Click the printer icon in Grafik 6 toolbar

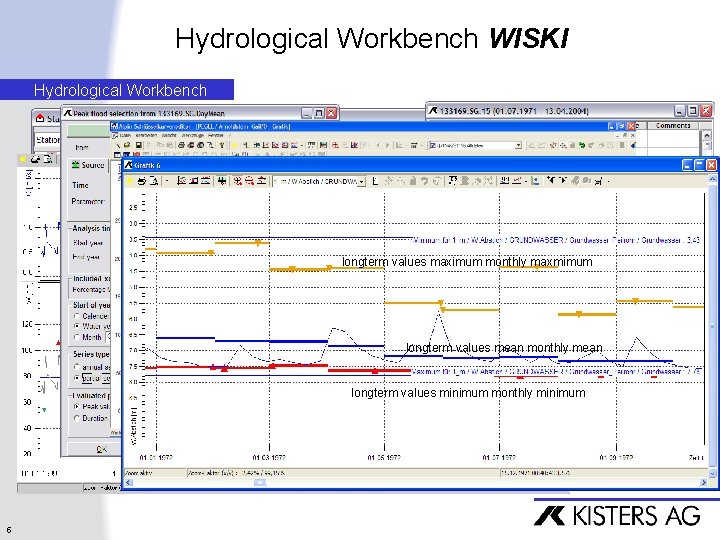click(142, 181)
